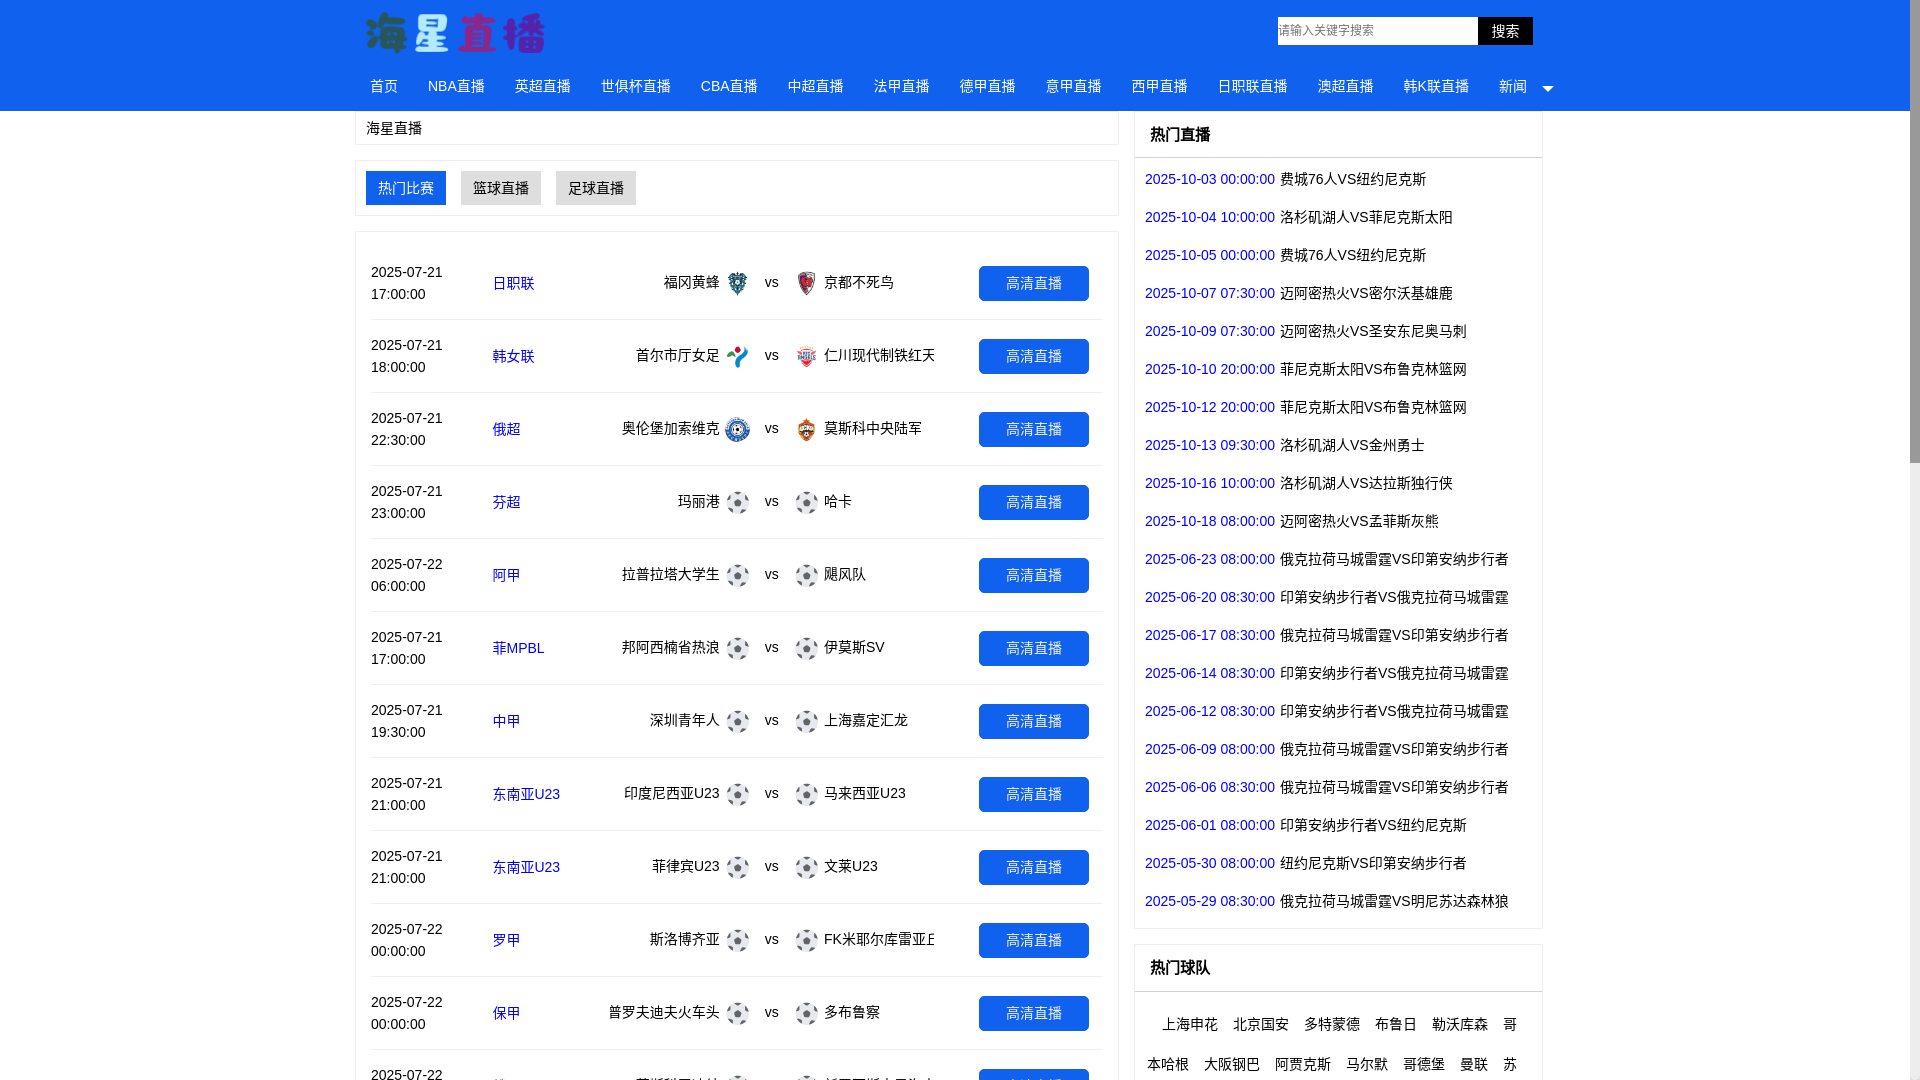Open the 北京国安 team link
The height and width of the screenshot is (1080, 1920).
click(1261, 1024)
